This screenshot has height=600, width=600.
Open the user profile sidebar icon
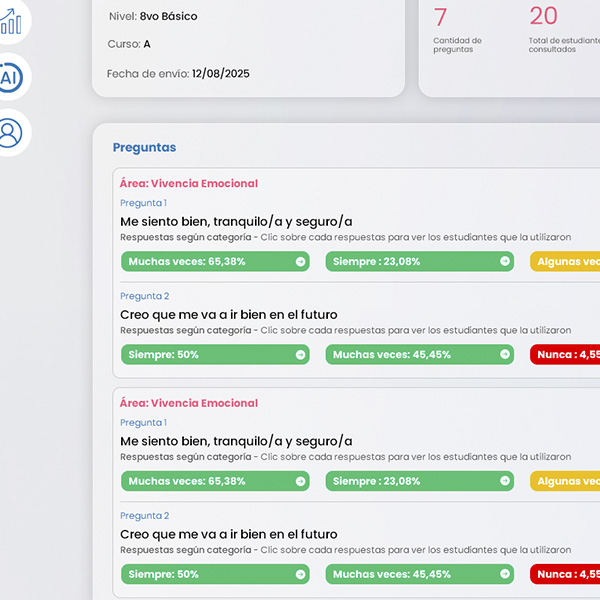pos(10,133)
